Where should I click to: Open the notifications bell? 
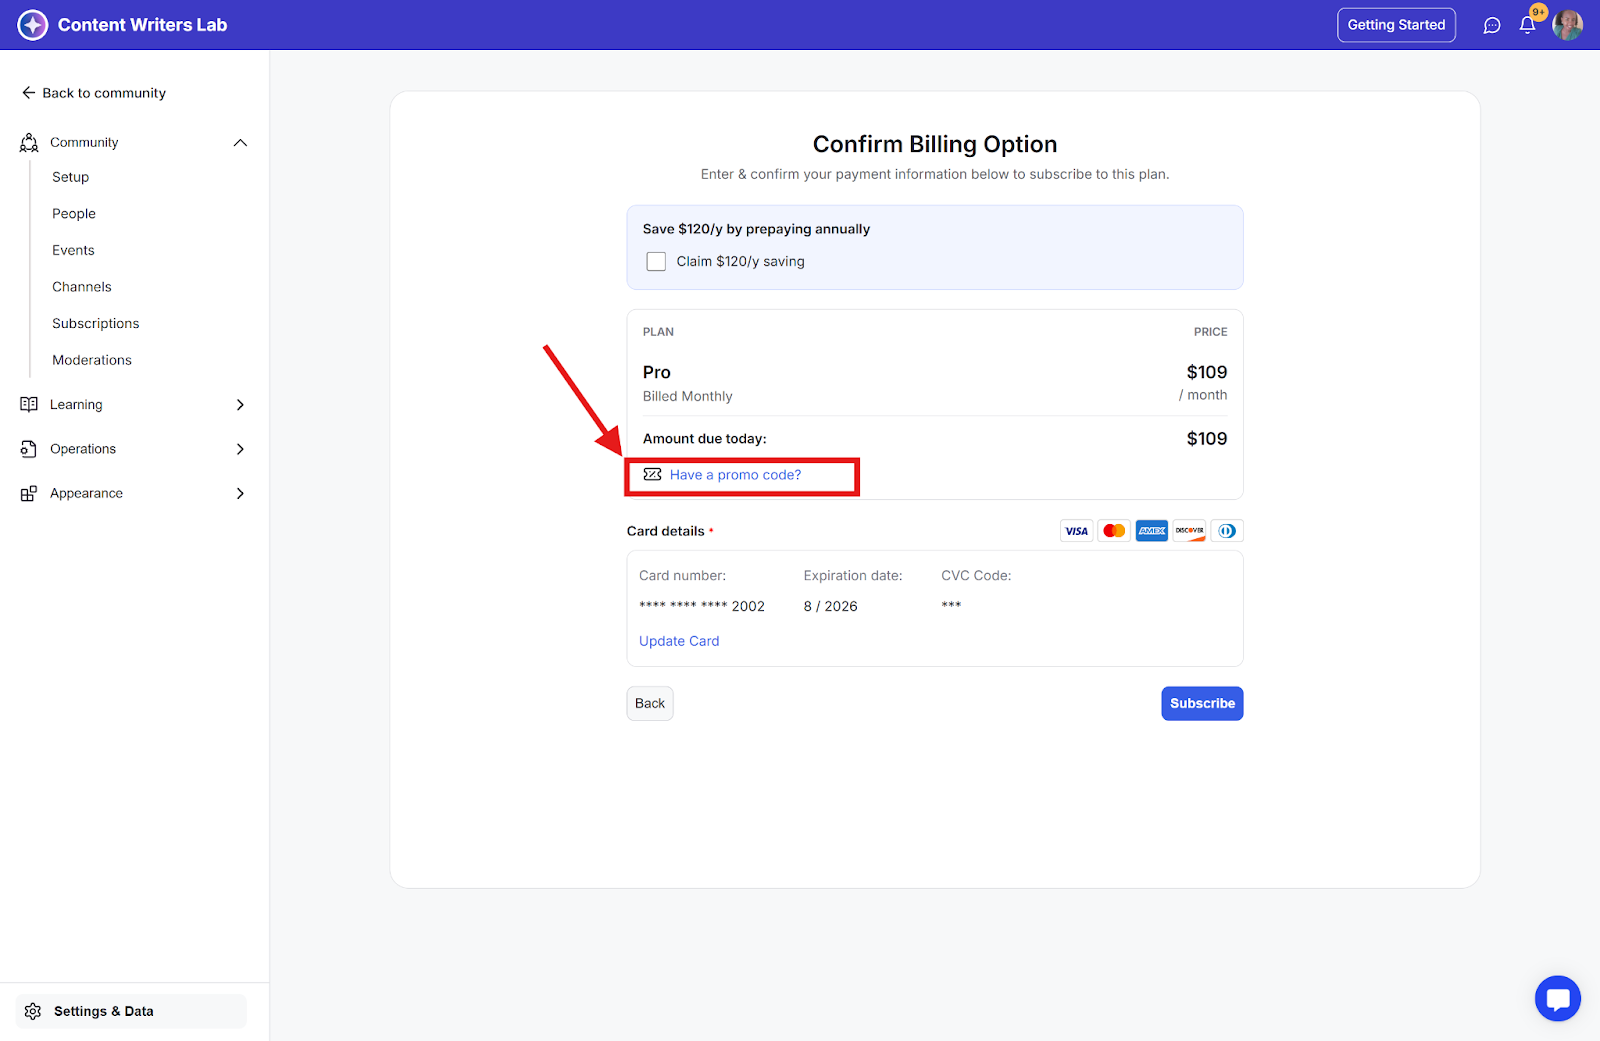point(1527,25)
